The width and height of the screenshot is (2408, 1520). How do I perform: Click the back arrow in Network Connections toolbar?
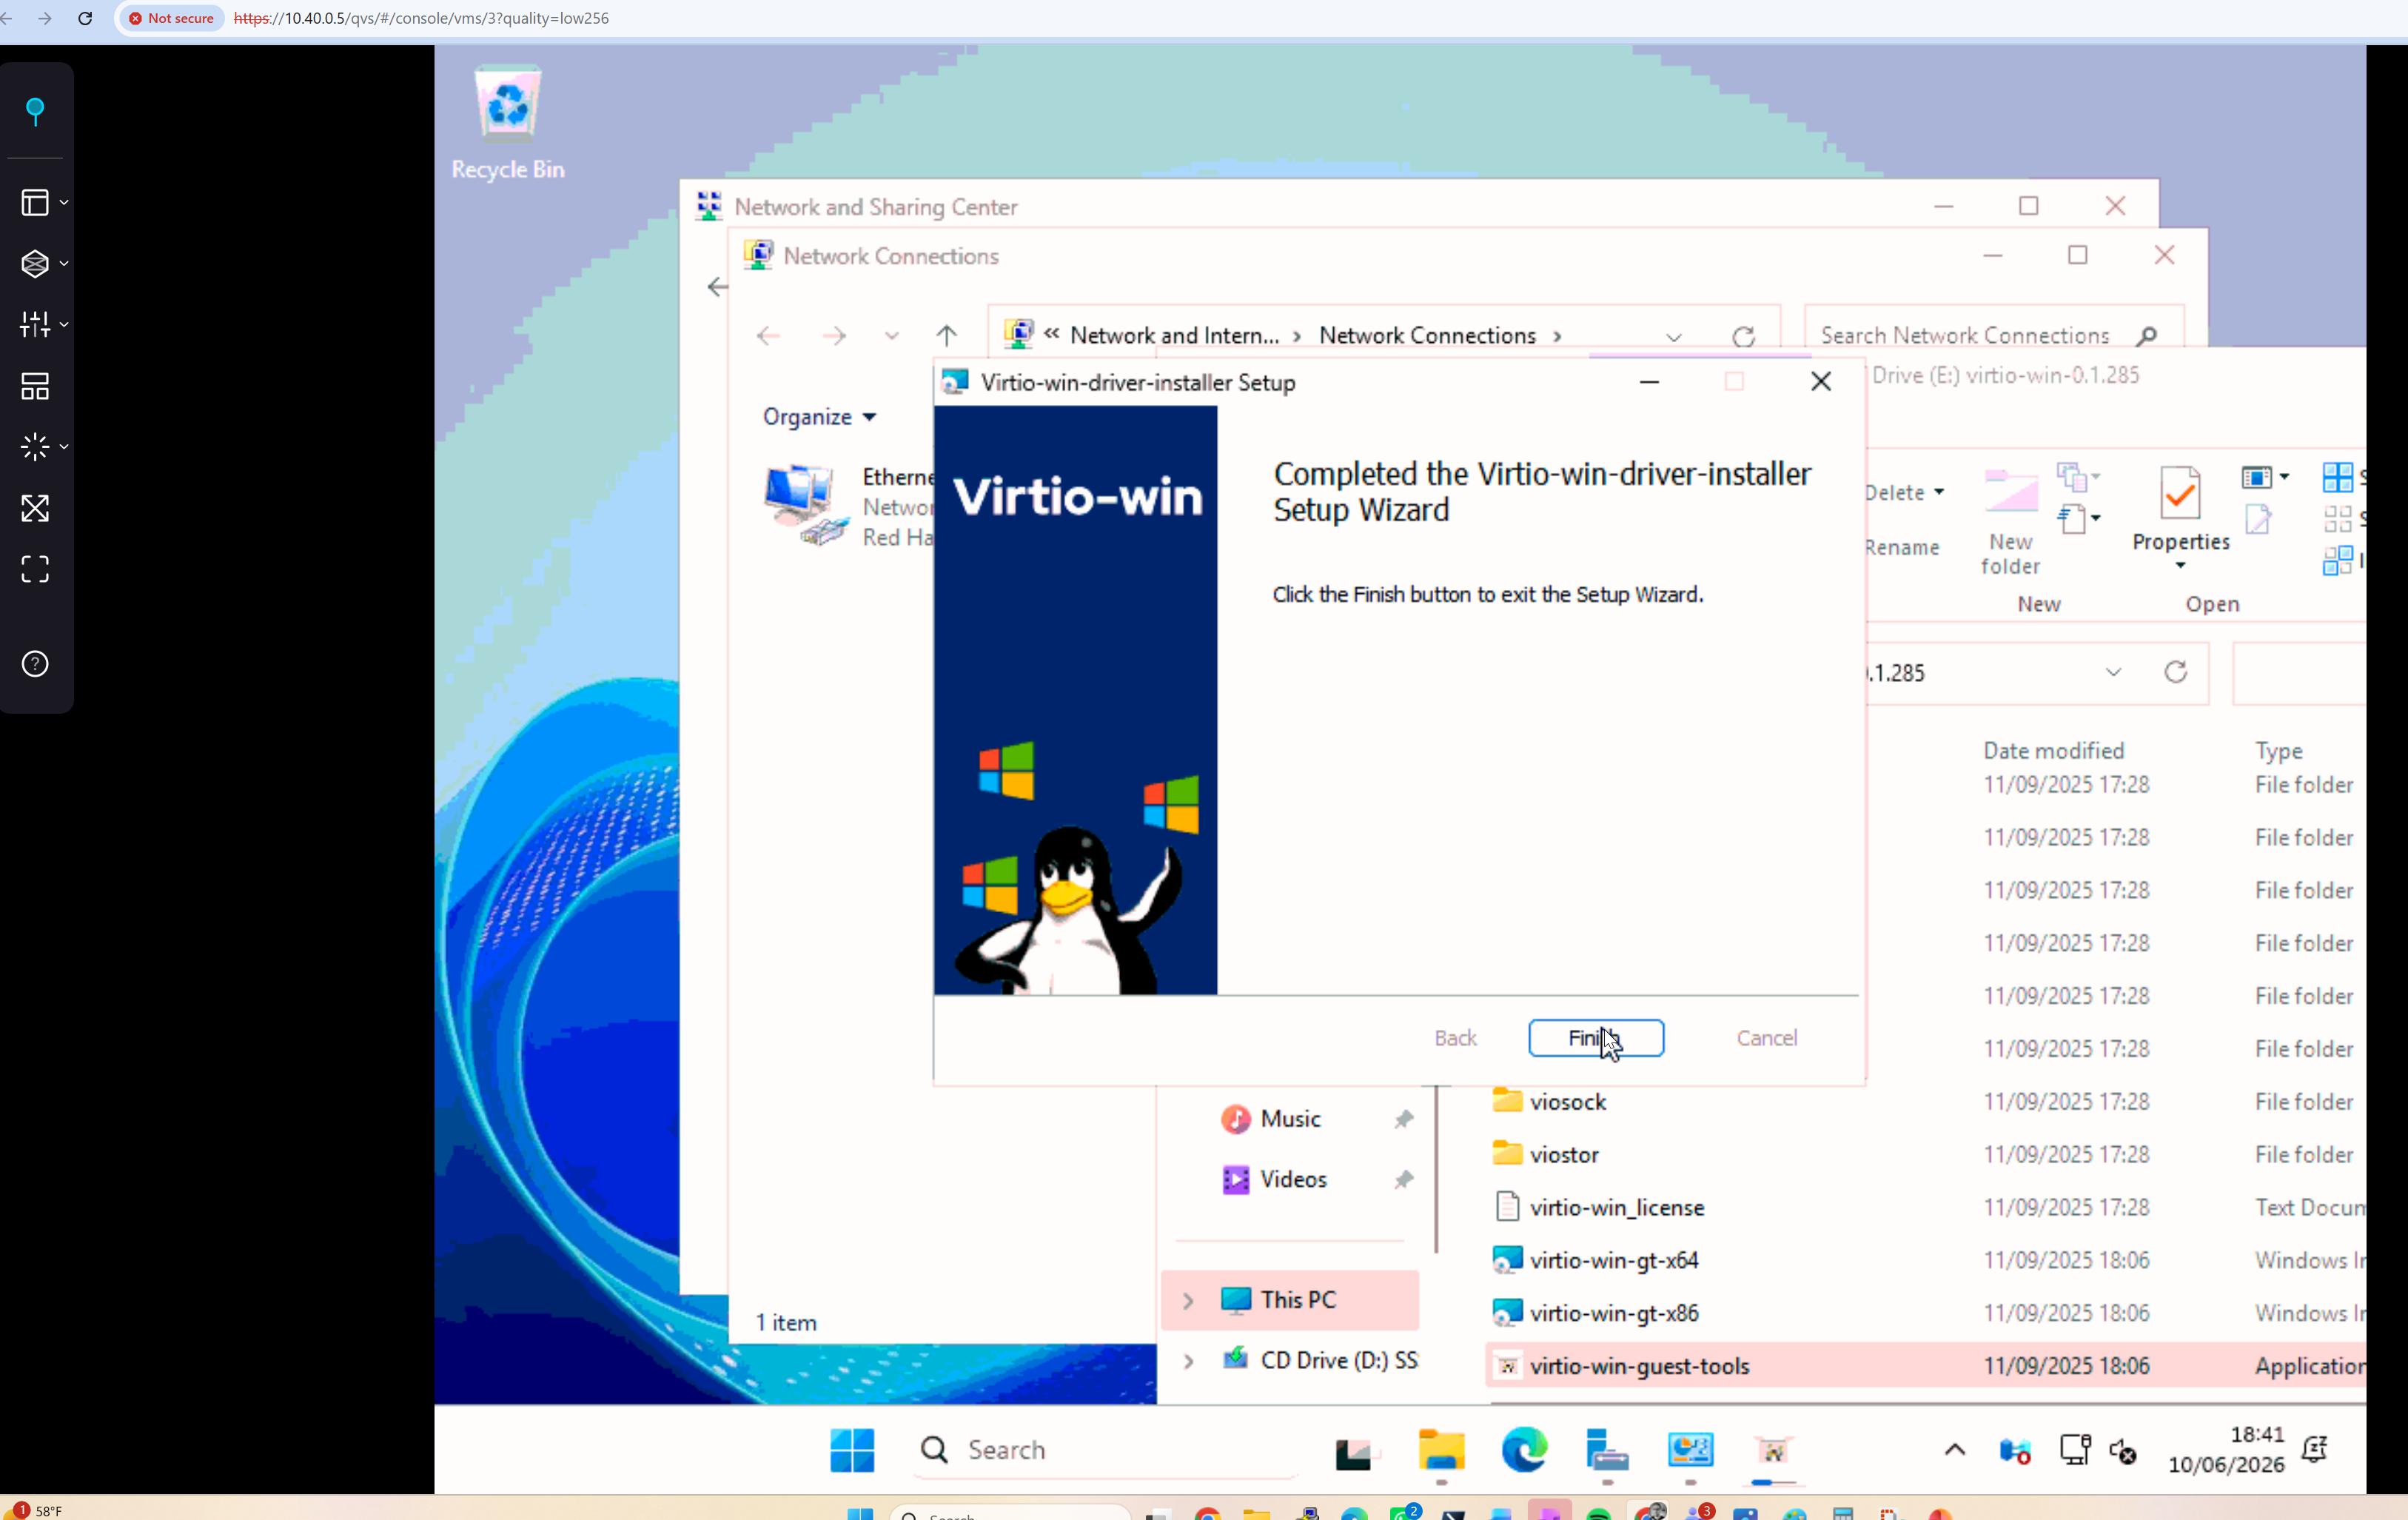pyautogui.click(x=768, y=335)
